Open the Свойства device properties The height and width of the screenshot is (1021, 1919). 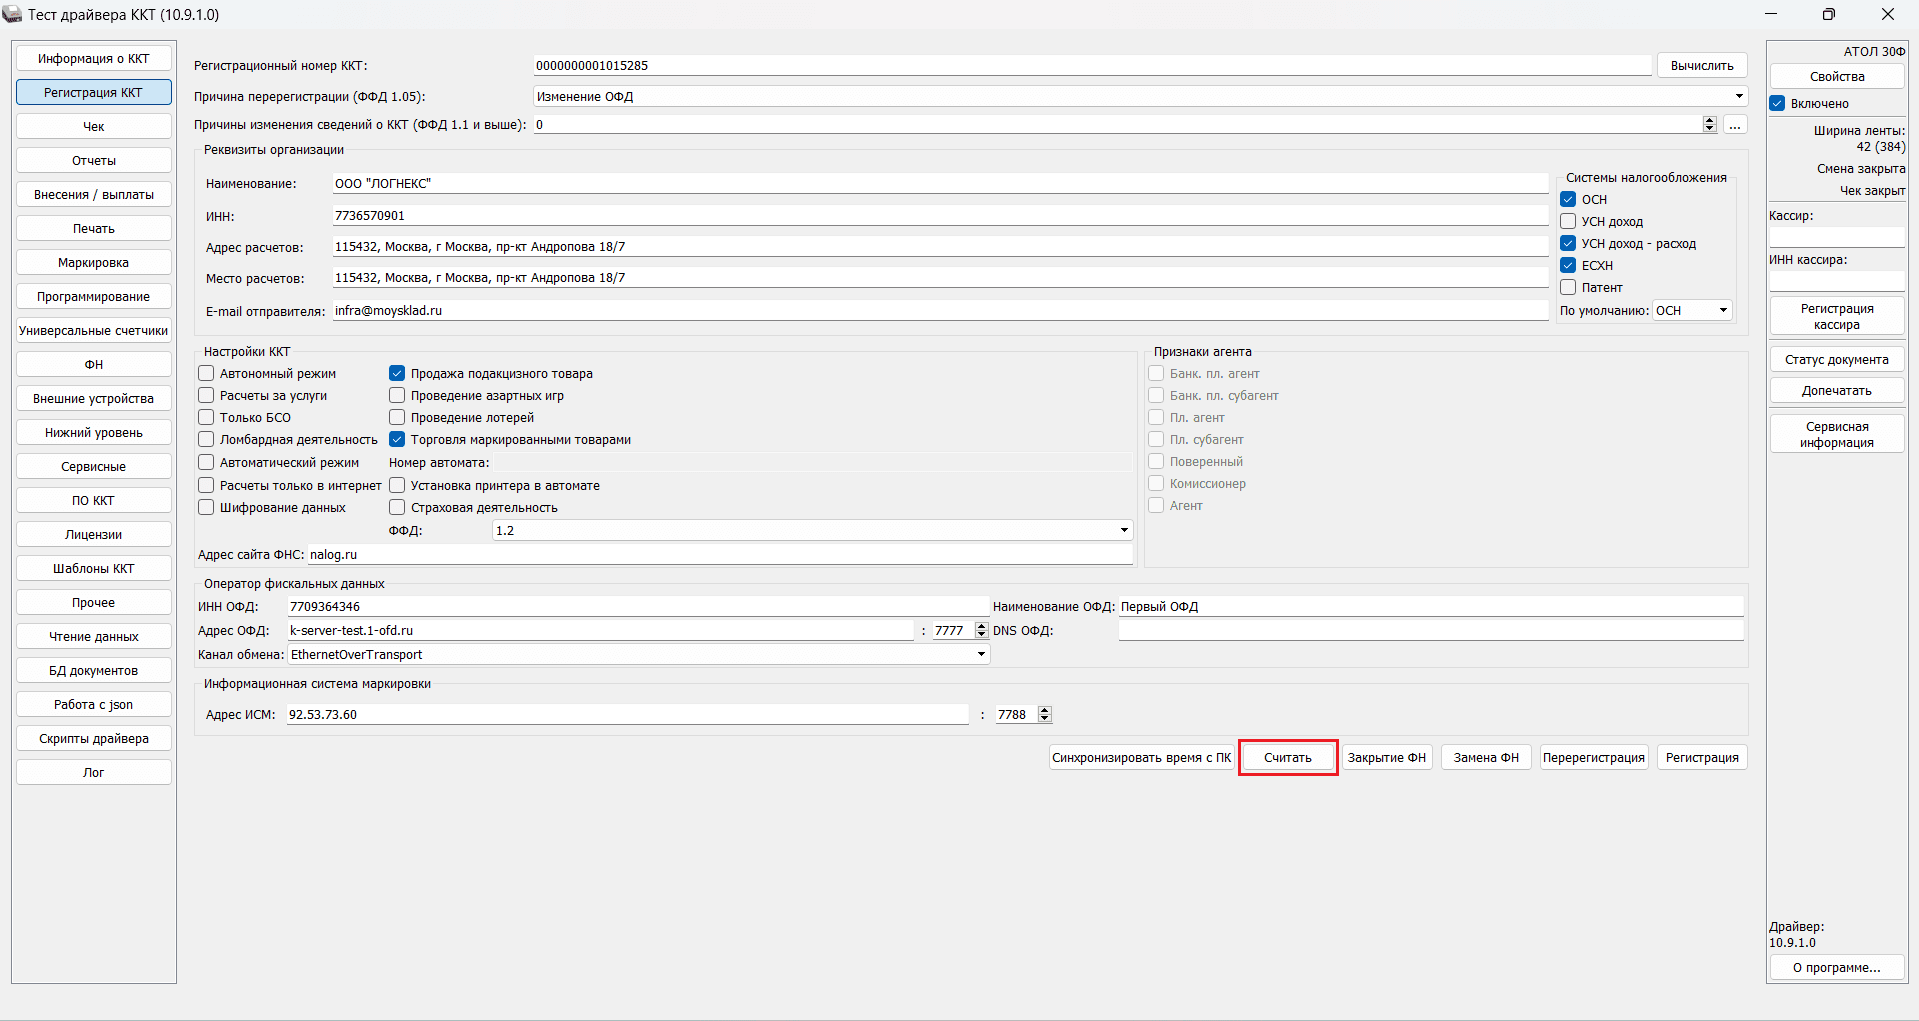pos(1836,76)
